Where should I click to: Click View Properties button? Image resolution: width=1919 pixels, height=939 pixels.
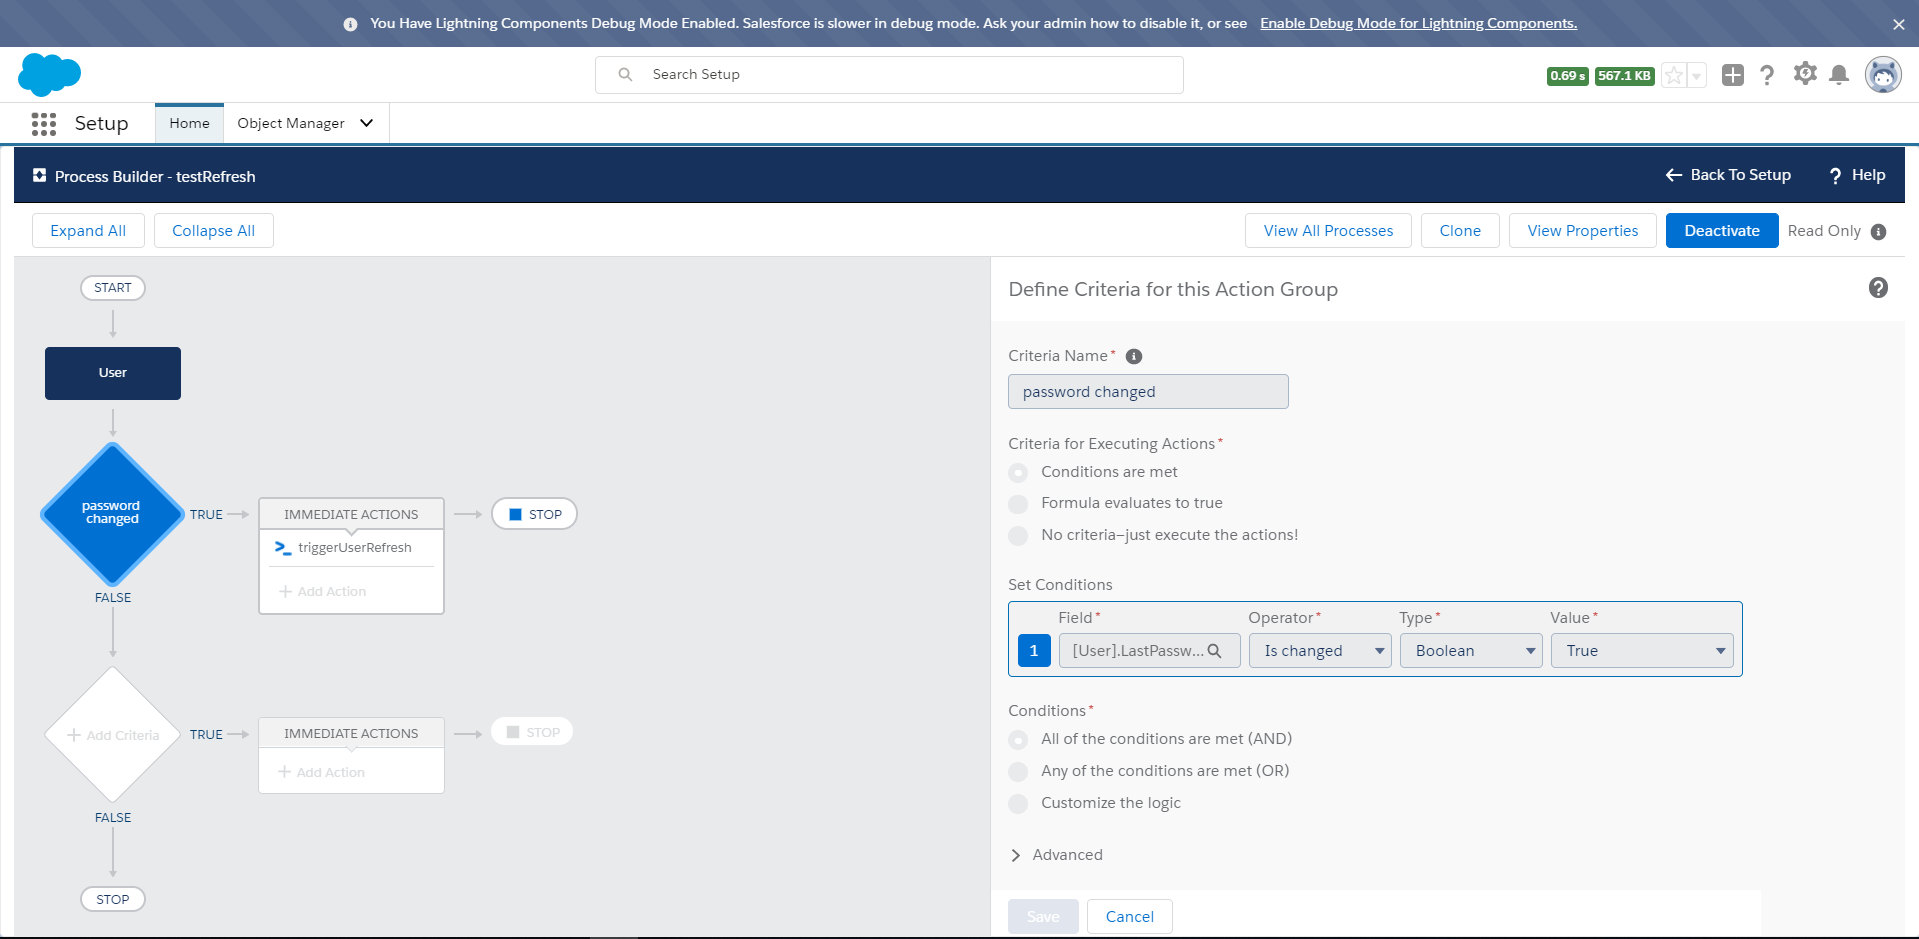point(1583,231)
